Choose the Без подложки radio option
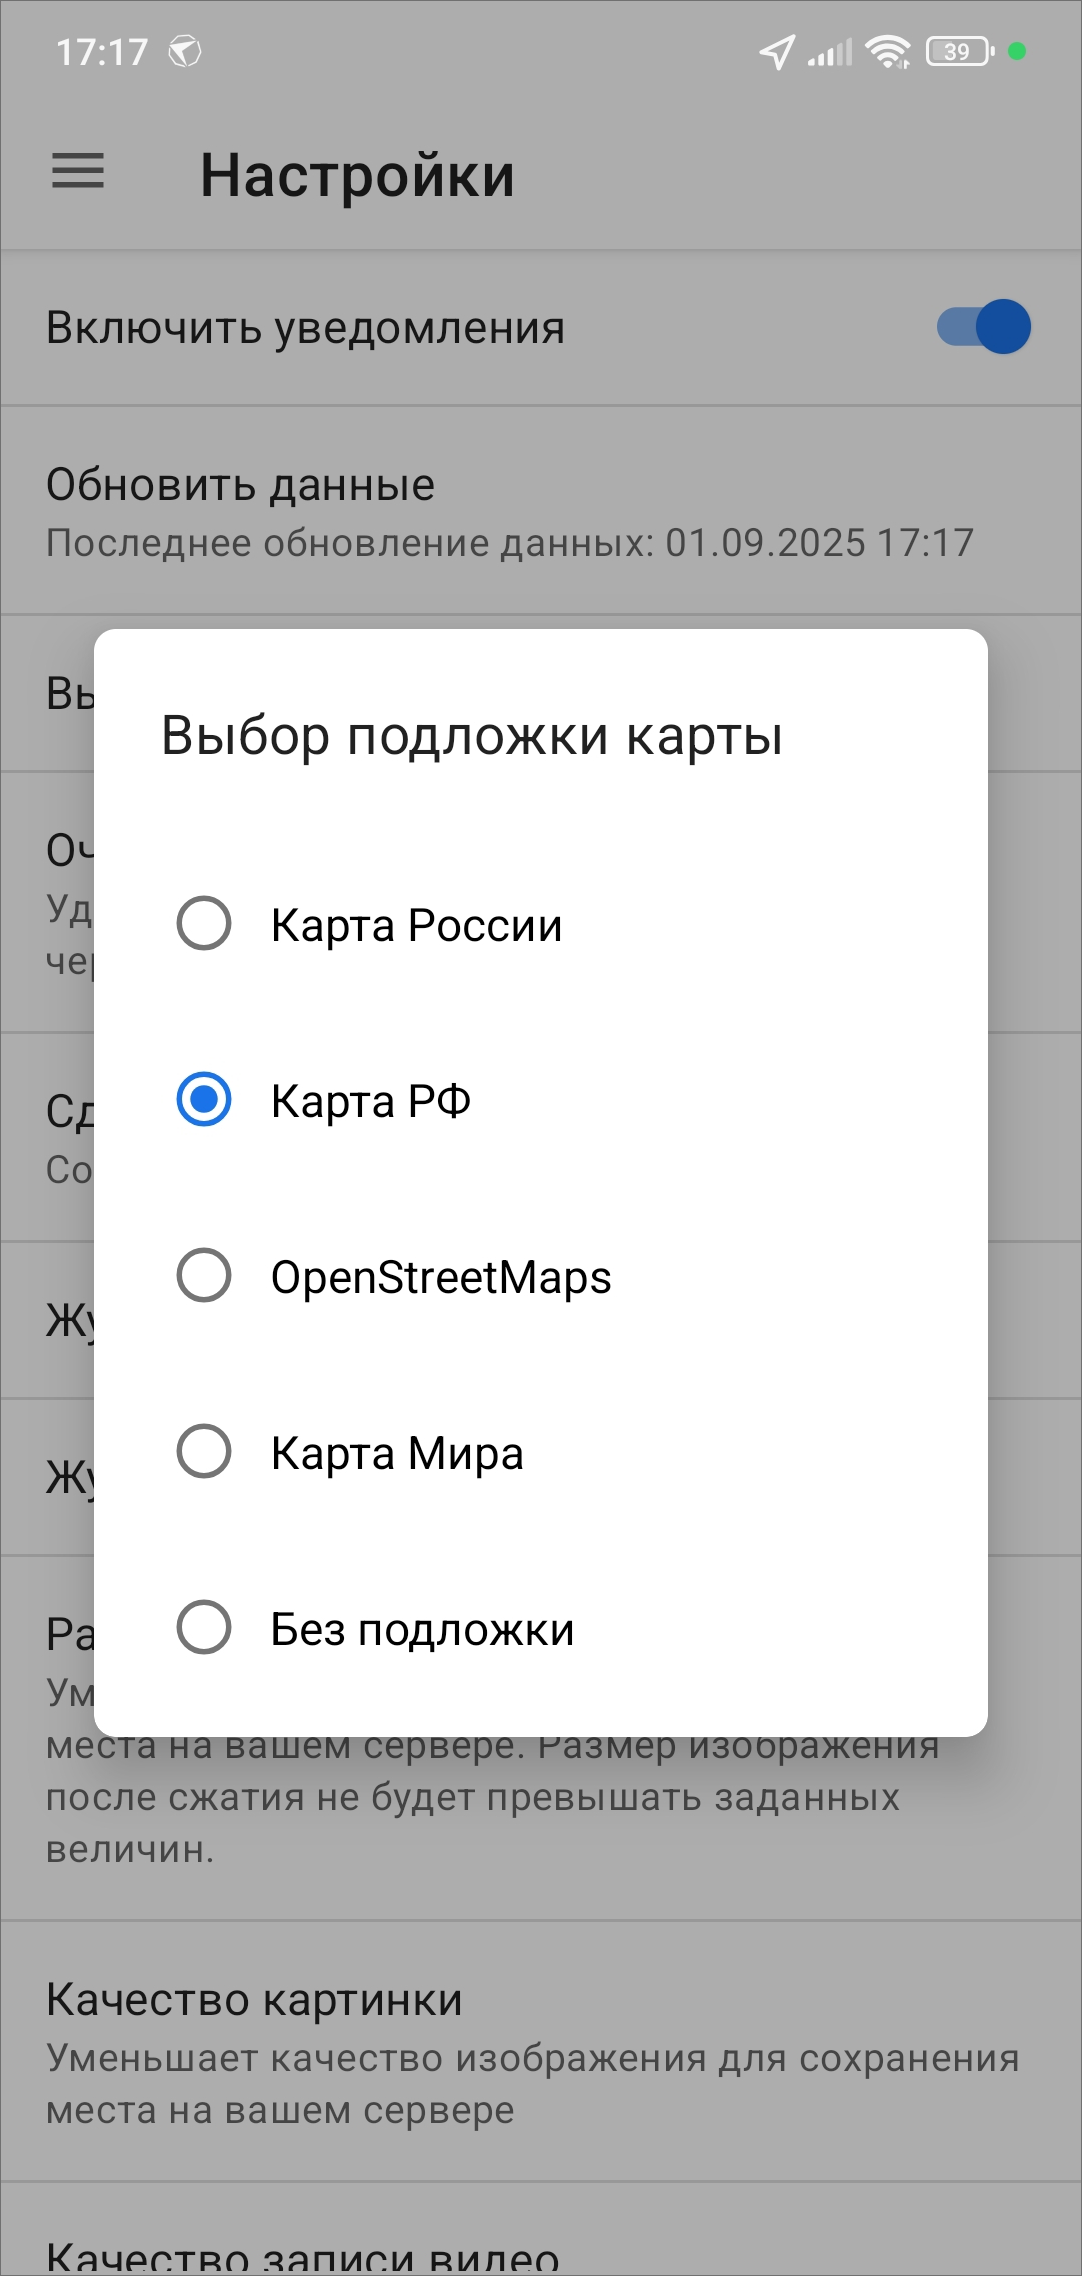1082x2276 pixels. click(204, 1627)
